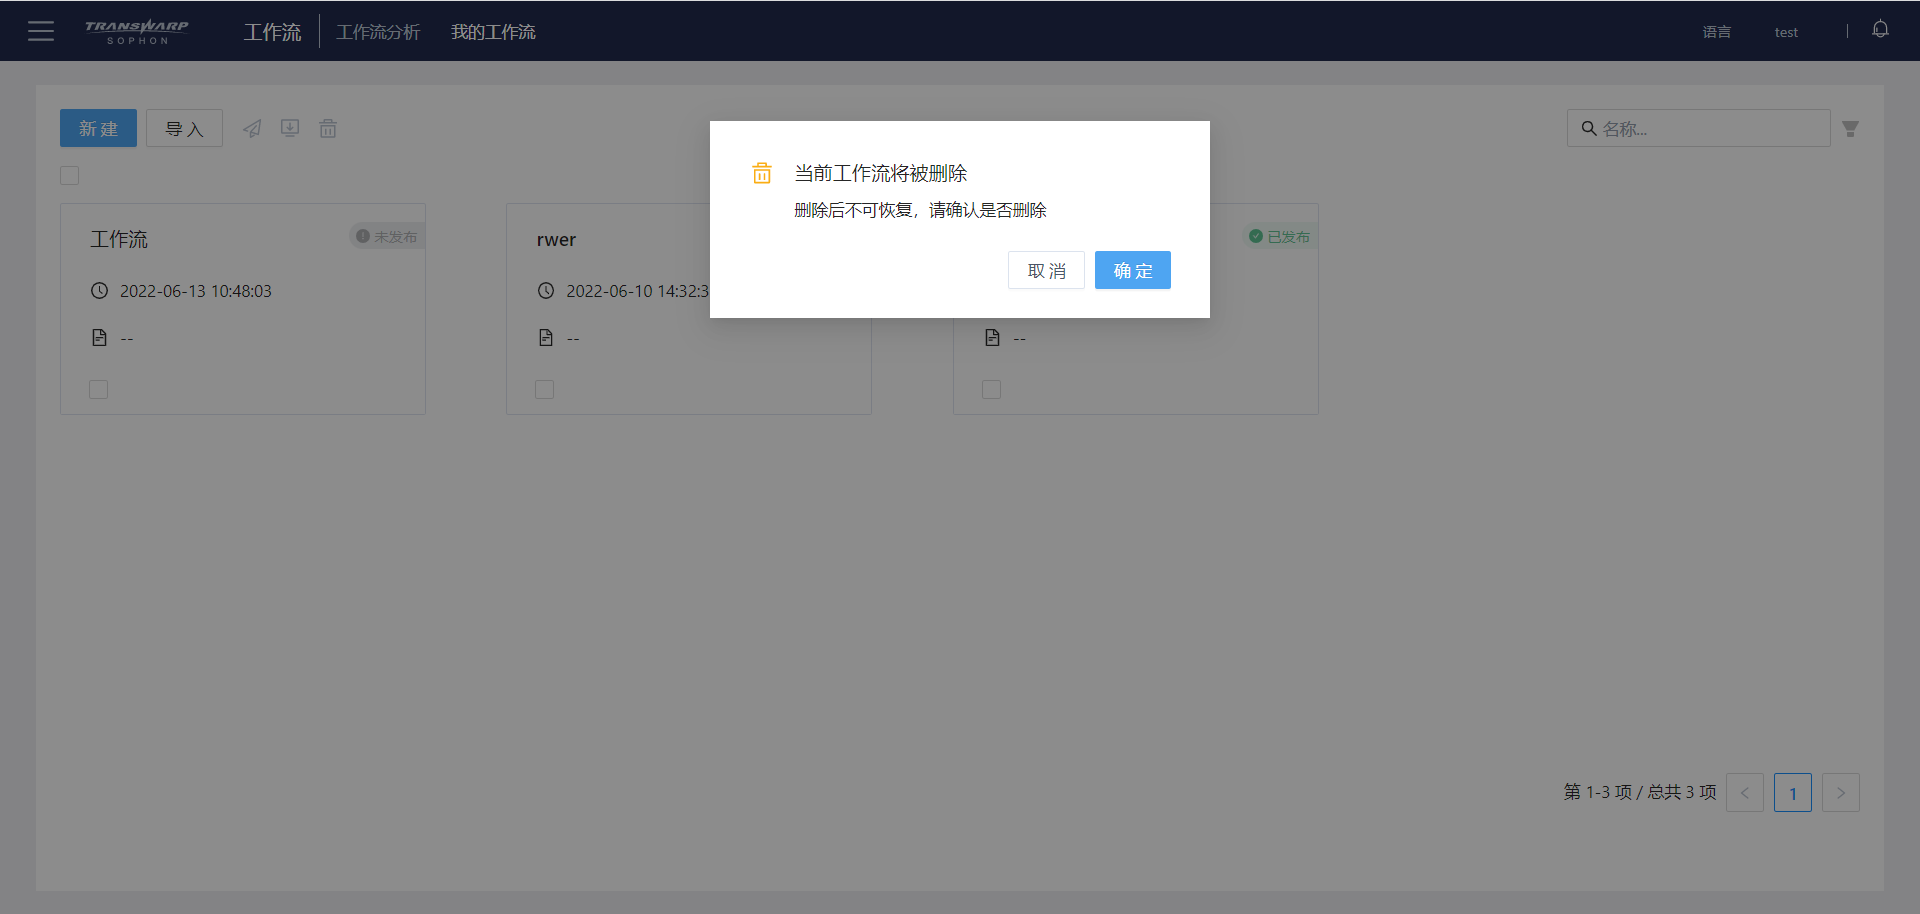This screenshot has width=1920, height=914.
Task: Select page 1 in pagination
Action: coord(1793,793)
